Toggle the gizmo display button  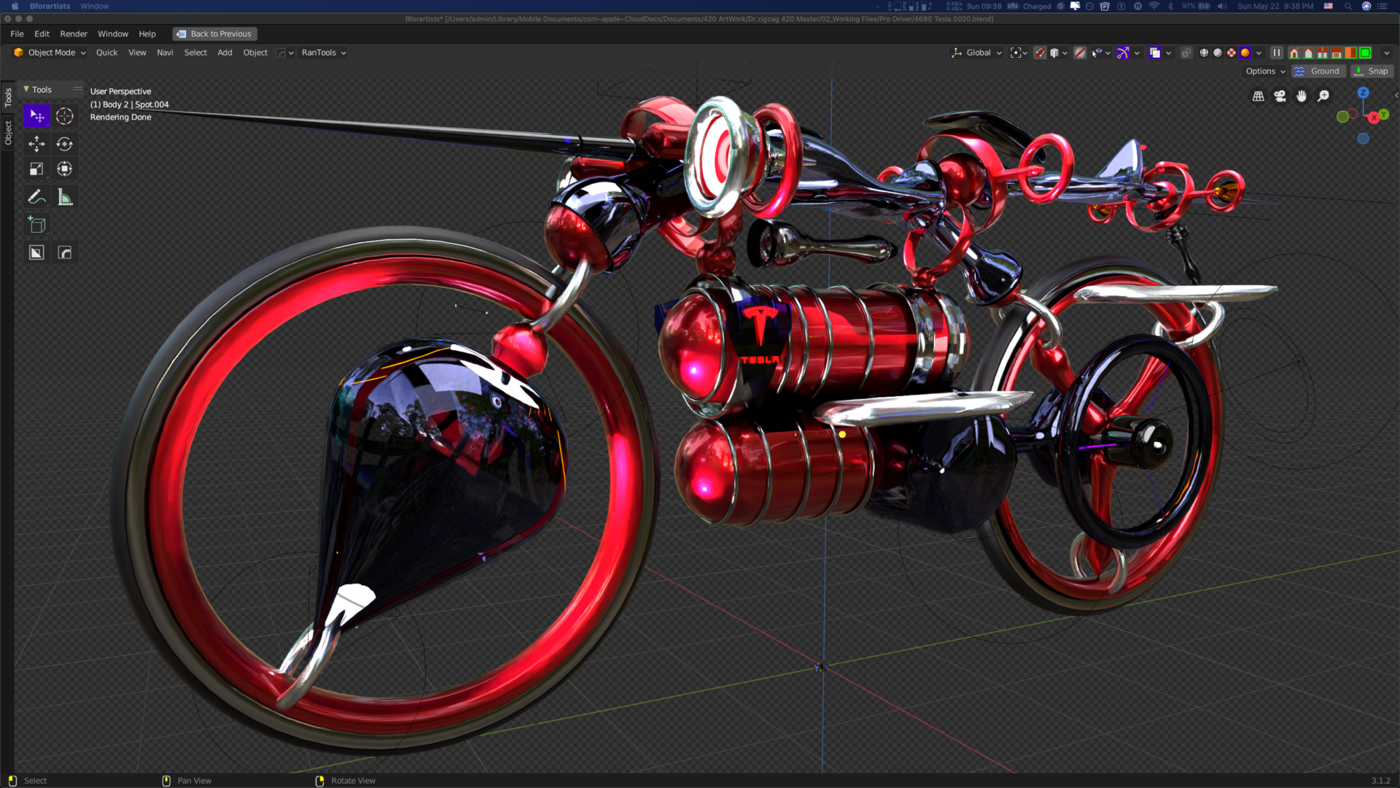(x=1123, y=53)
